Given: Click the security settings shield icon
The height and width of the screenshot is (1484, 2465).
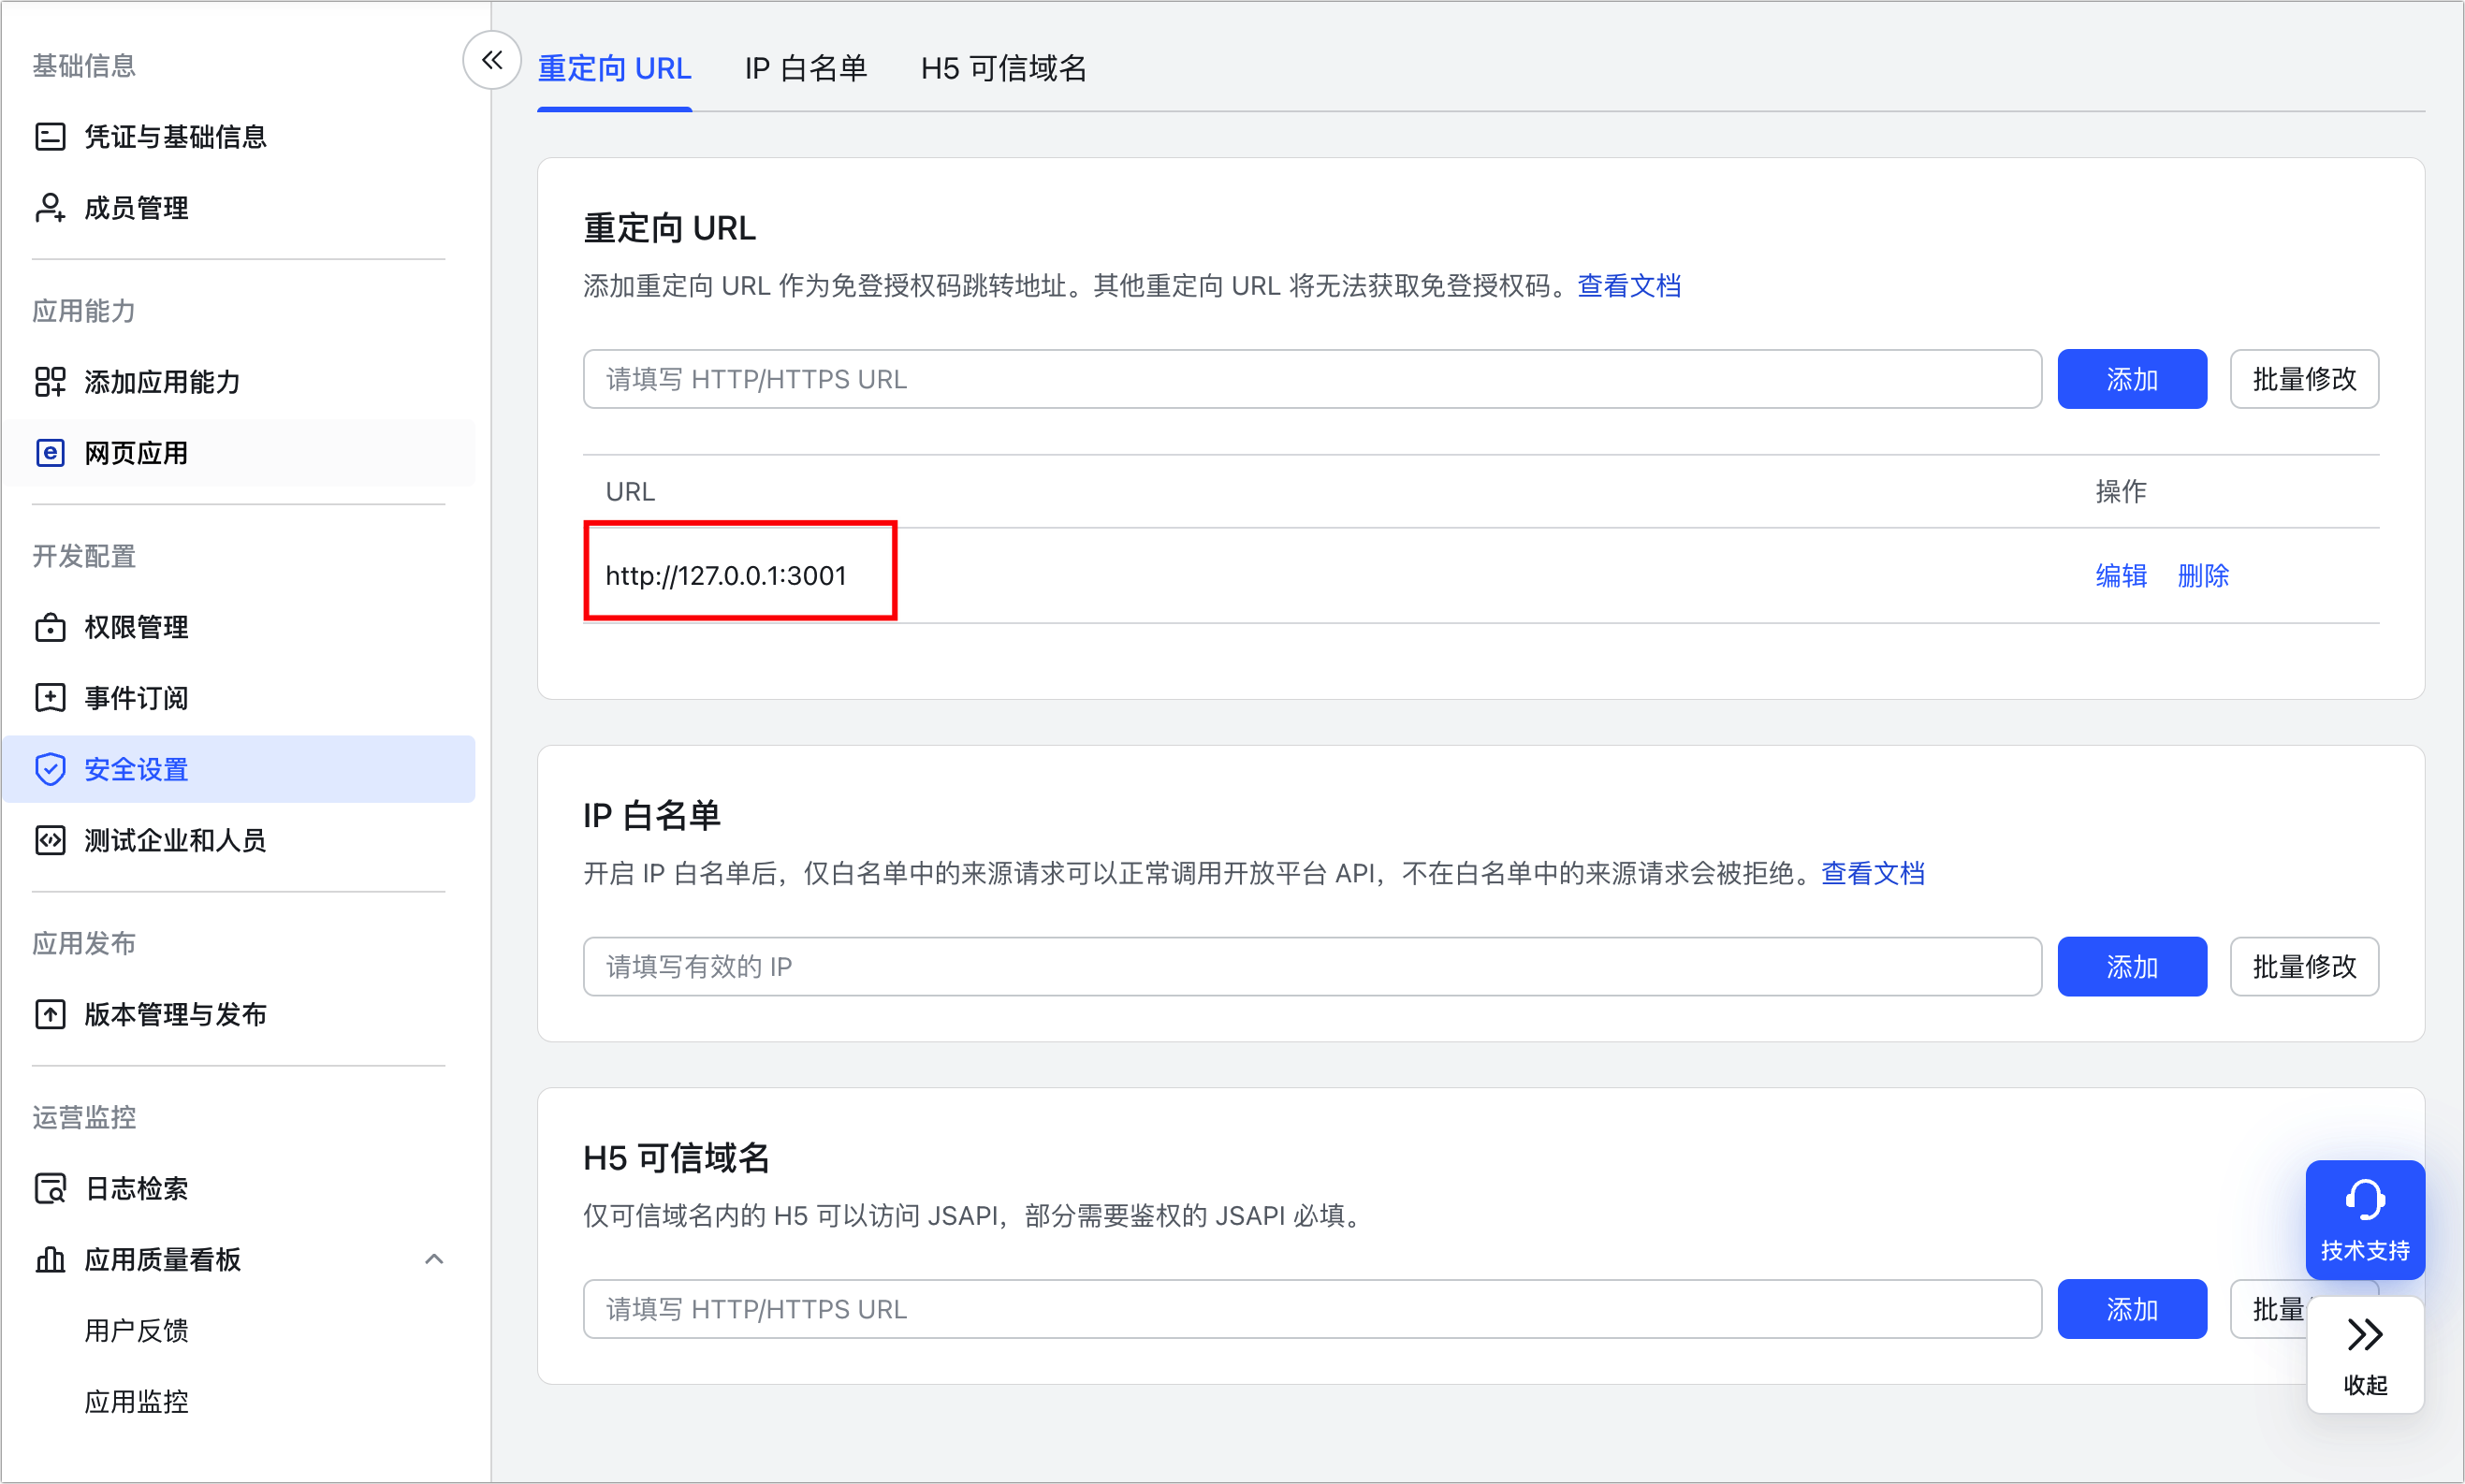Looking at the screenshot, I should 50,769.
